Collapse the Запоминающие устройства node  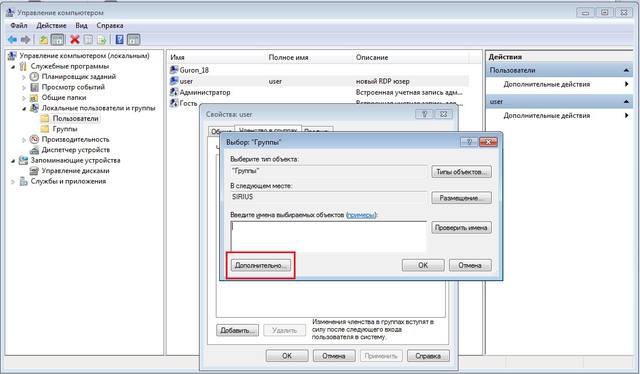[x=13, y=161]
